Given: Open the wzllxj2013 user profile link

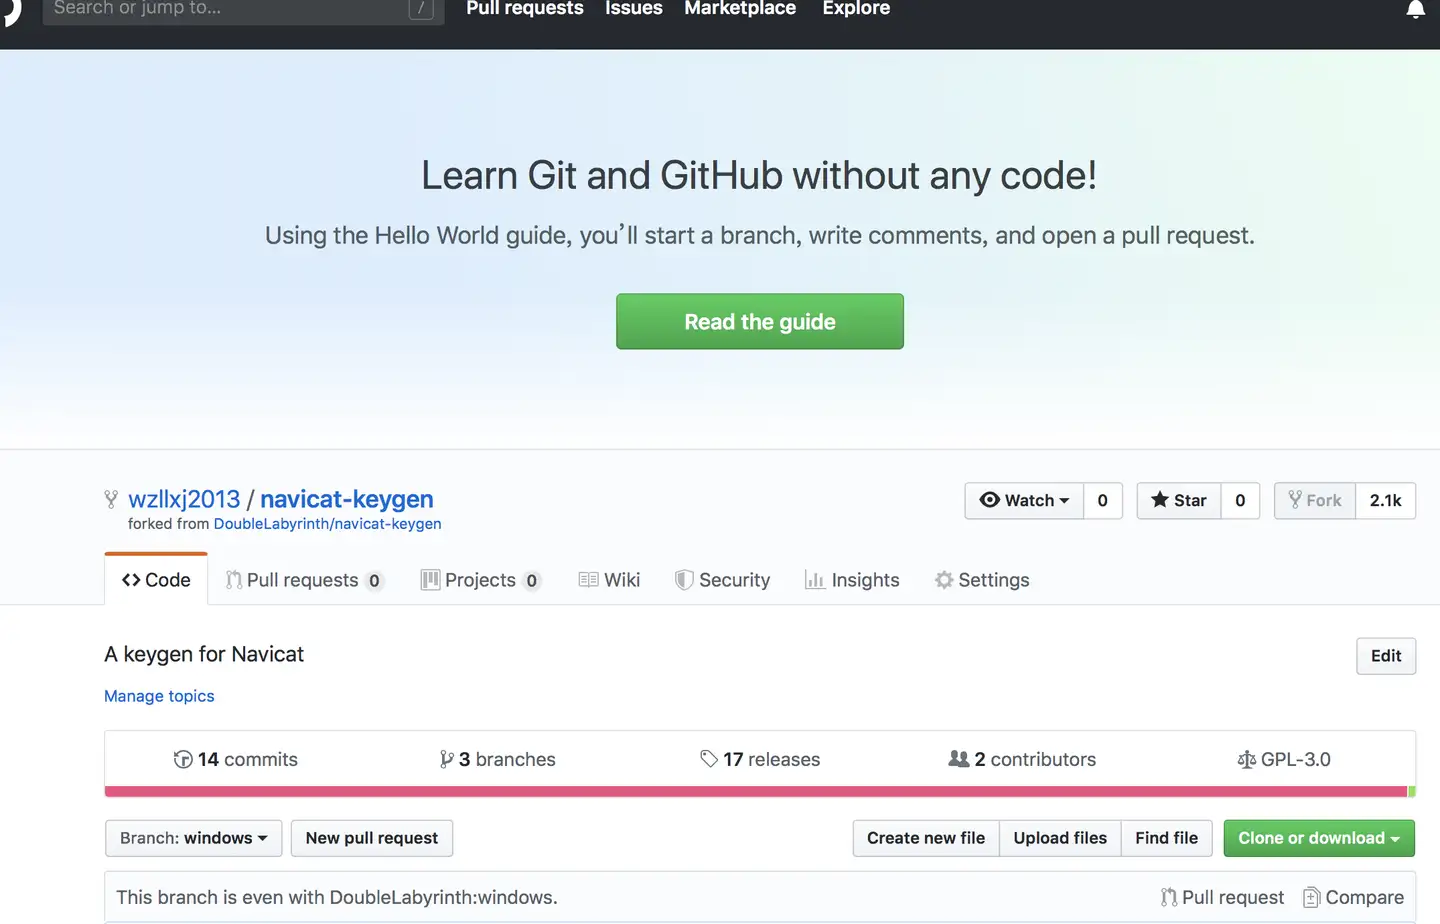Looking at the screenshot, I should [x=184, y=499].
